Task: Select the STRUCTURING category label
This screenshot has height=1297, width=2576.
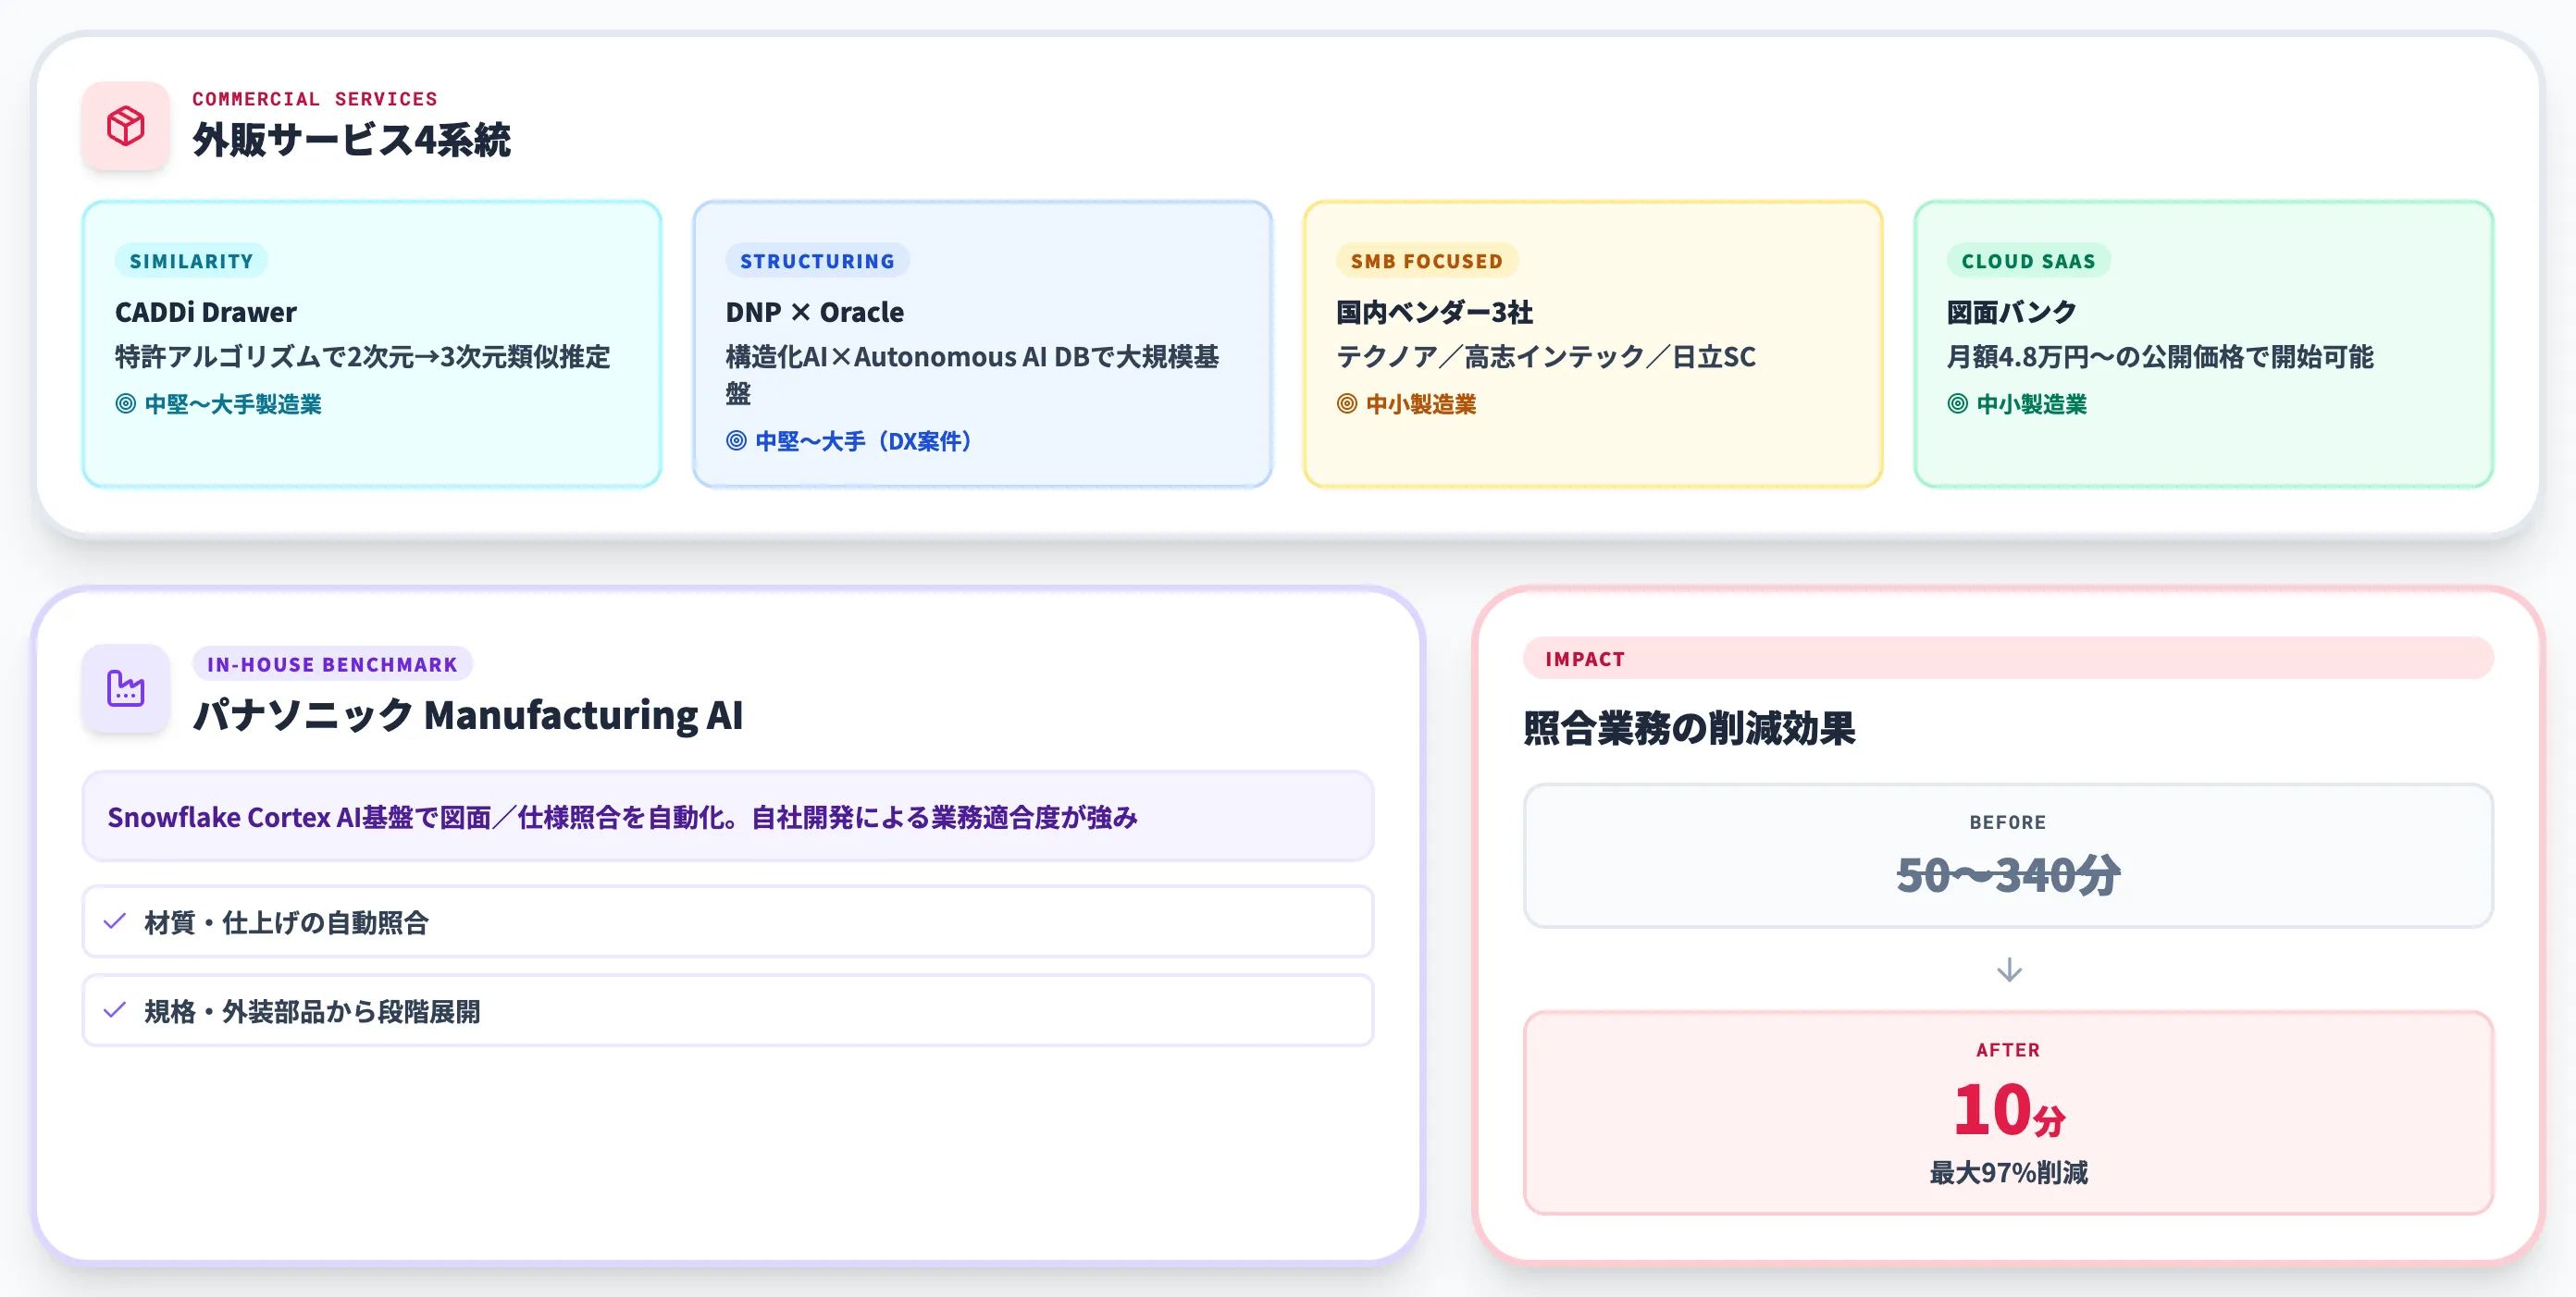Action: (817, 260)
